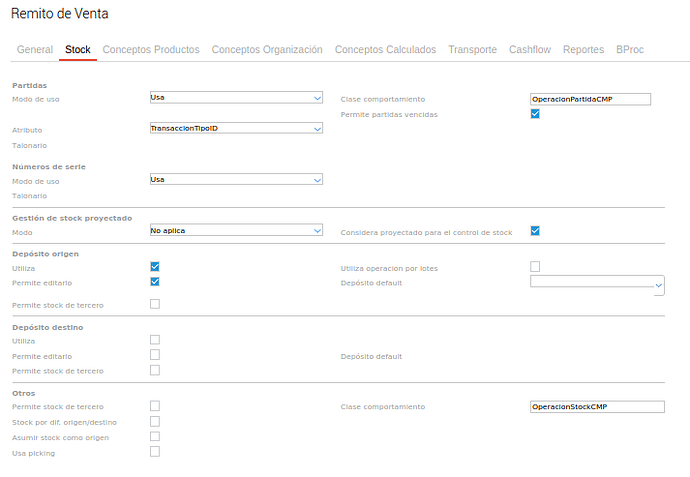Open the Reportes tab

point(583,49)
